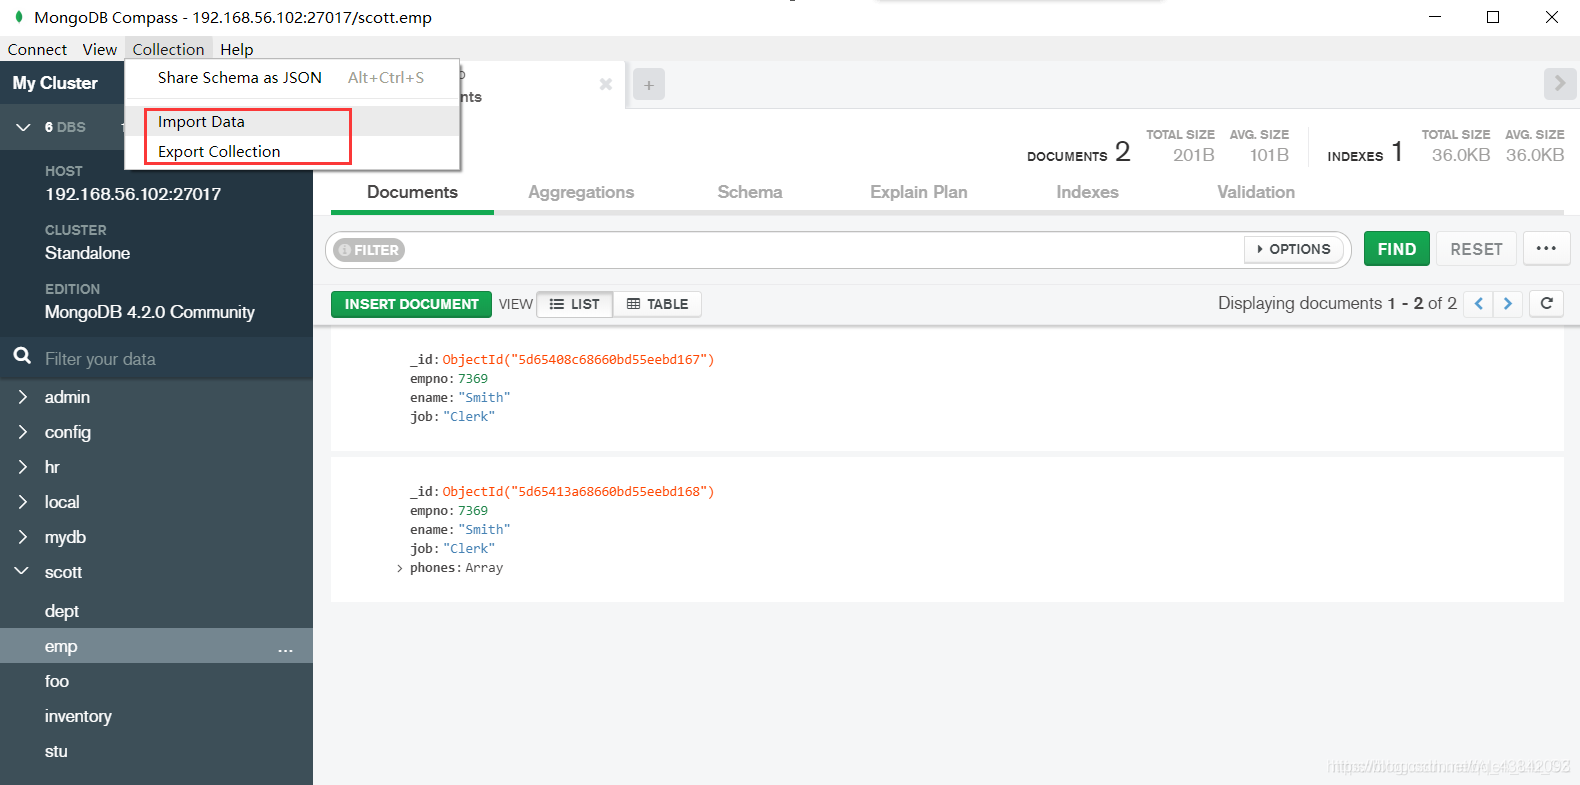The width and height of the screenshot is (1580, 785).
Task: Expand the mydb database
Action: (x=22, y=537)
